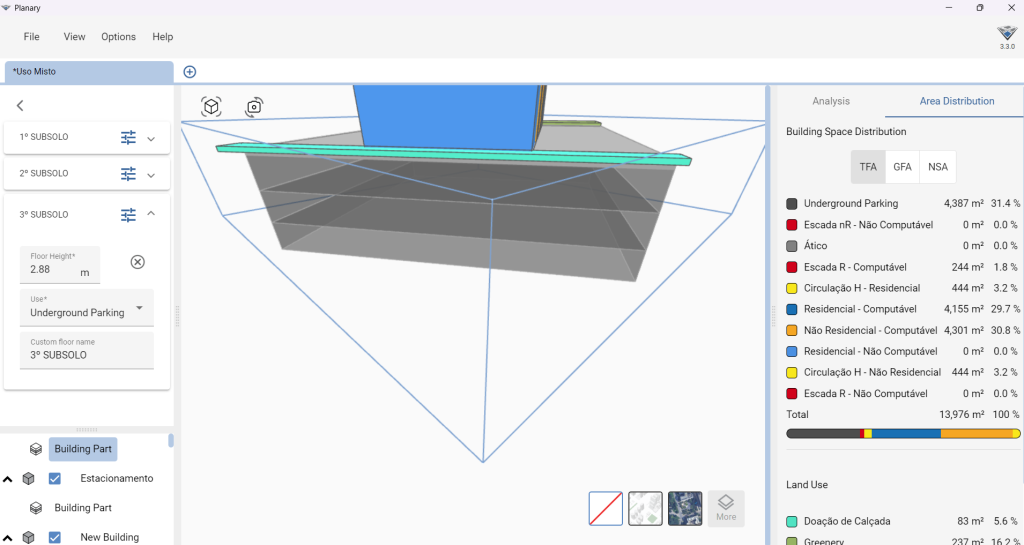Select the GFA area mode
Screen dimensions: 1024x545
click(x=903, y=167)
